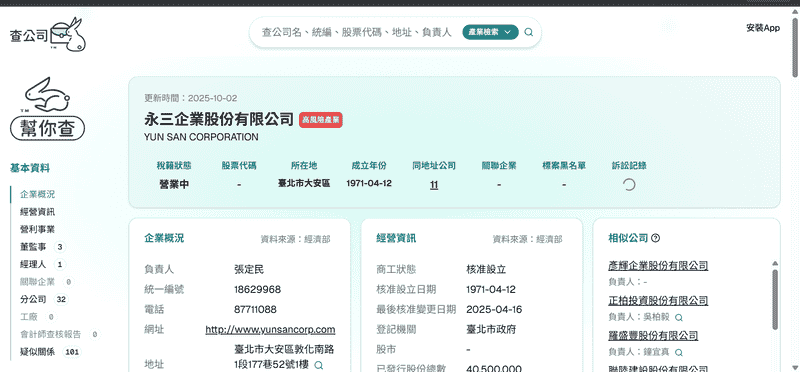Select 經理人 in sidebar

tap(33, 264)
